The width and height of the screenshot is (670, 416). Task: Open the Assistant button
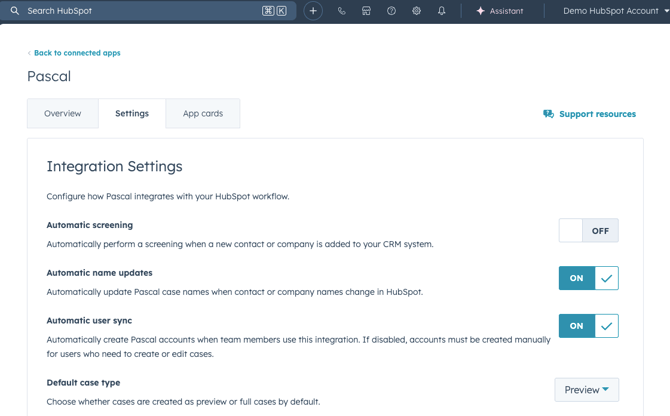point(499,11)
